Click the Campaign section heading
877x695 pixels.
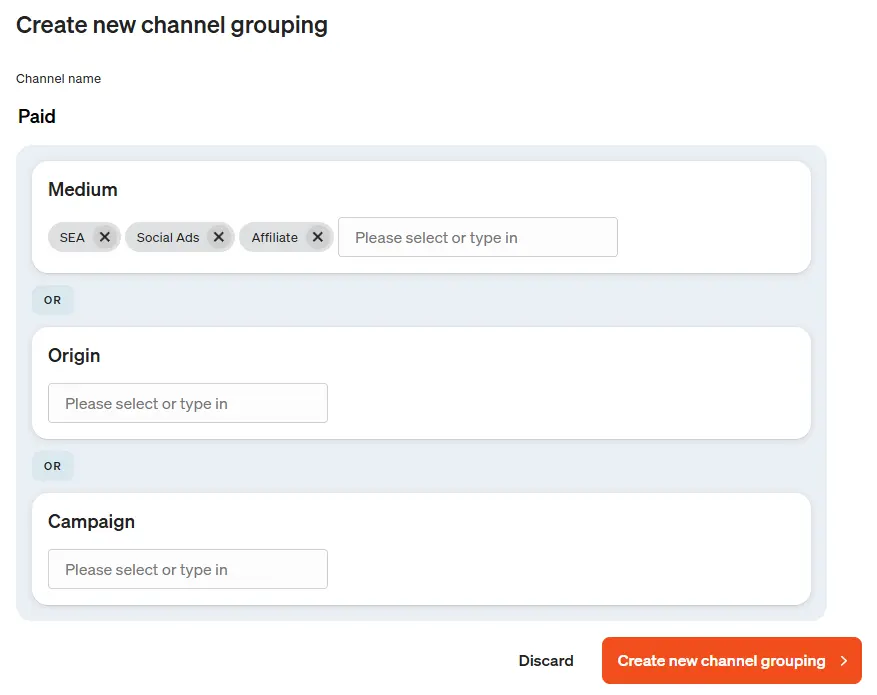(91, 522)
